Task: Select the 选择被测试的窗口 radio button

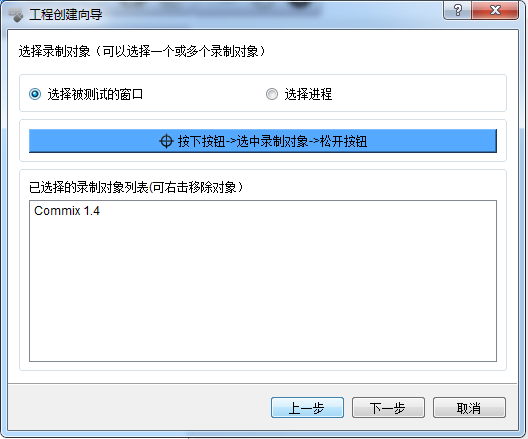Action: click(35, 94)
